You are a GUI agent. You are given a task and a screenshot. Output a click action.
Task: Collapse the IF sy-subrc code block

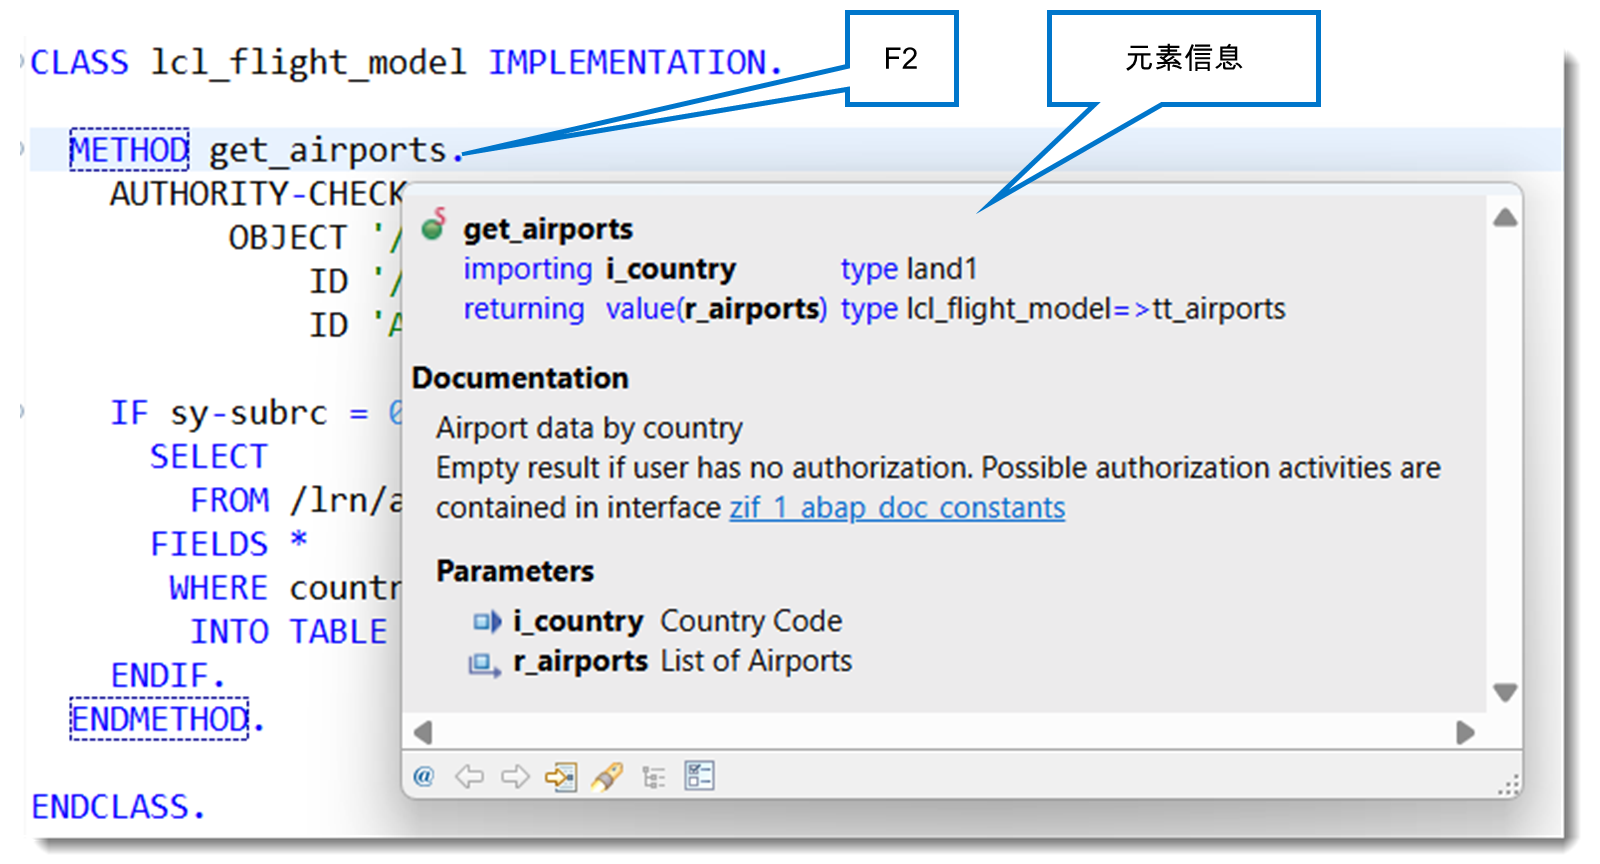pyautogui.click(x=22, y=411)
